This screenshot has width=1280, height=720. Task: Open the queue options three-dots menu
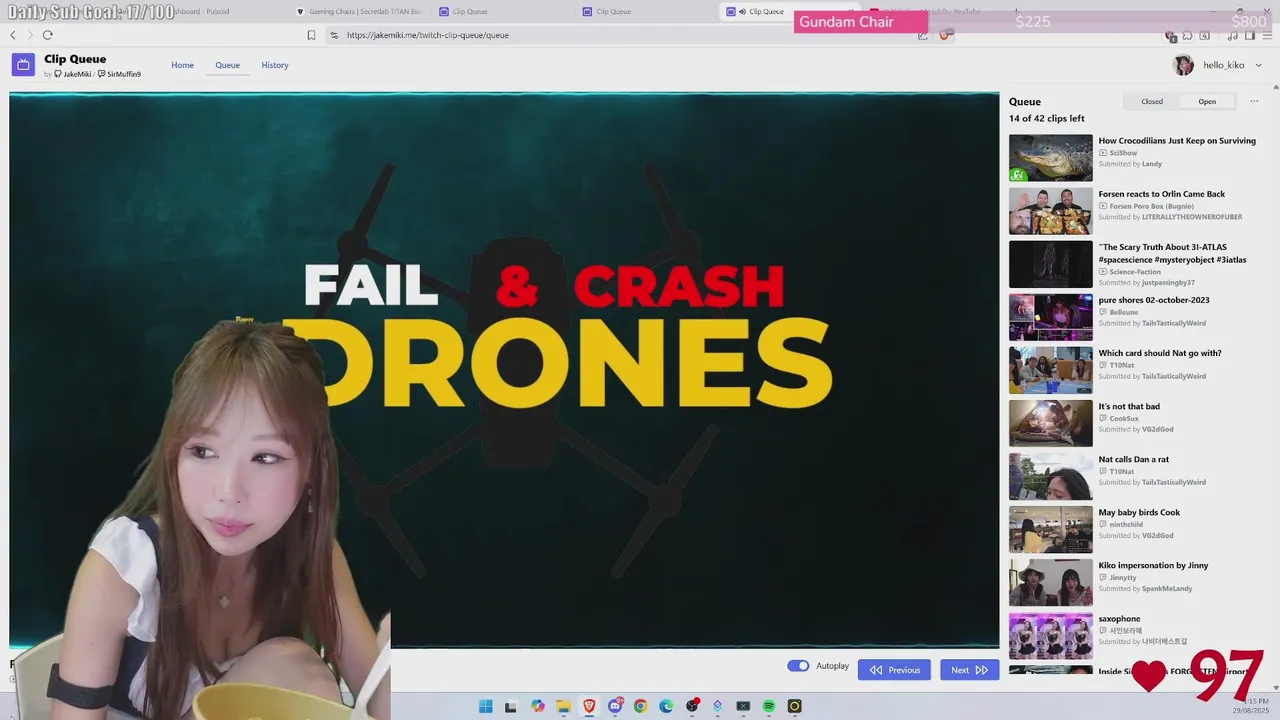pos(1254,101)
